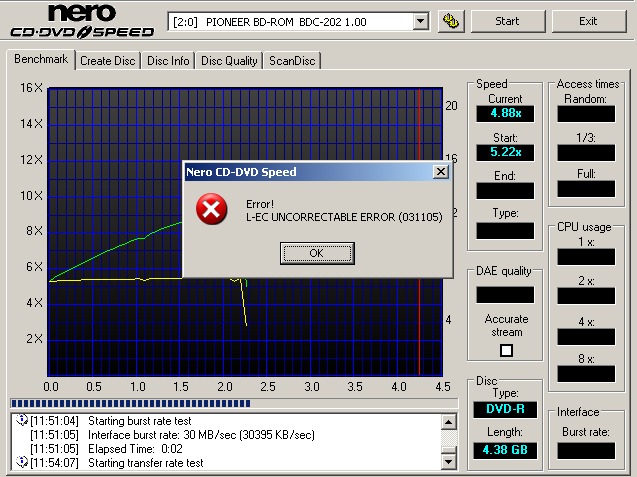Switch to the Create Disc tab
This screenshot has height=477, width=637.
pyautogui.click(x=108, y=61)
